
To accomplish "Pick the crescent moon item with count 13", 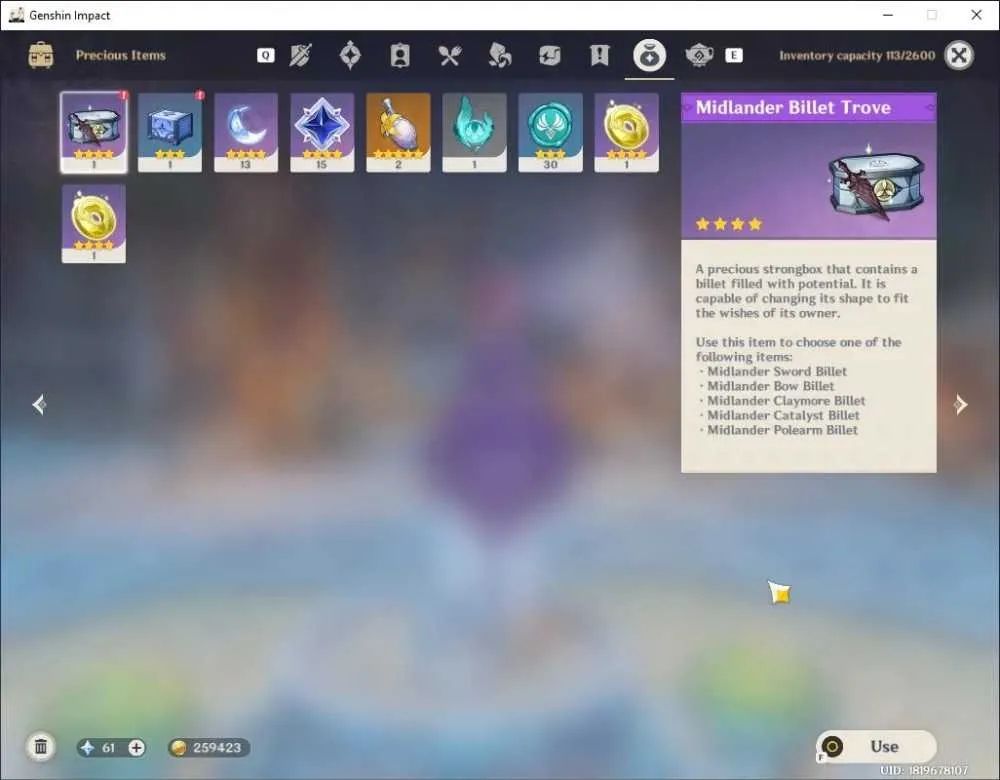I will click(x=246, y=133).
